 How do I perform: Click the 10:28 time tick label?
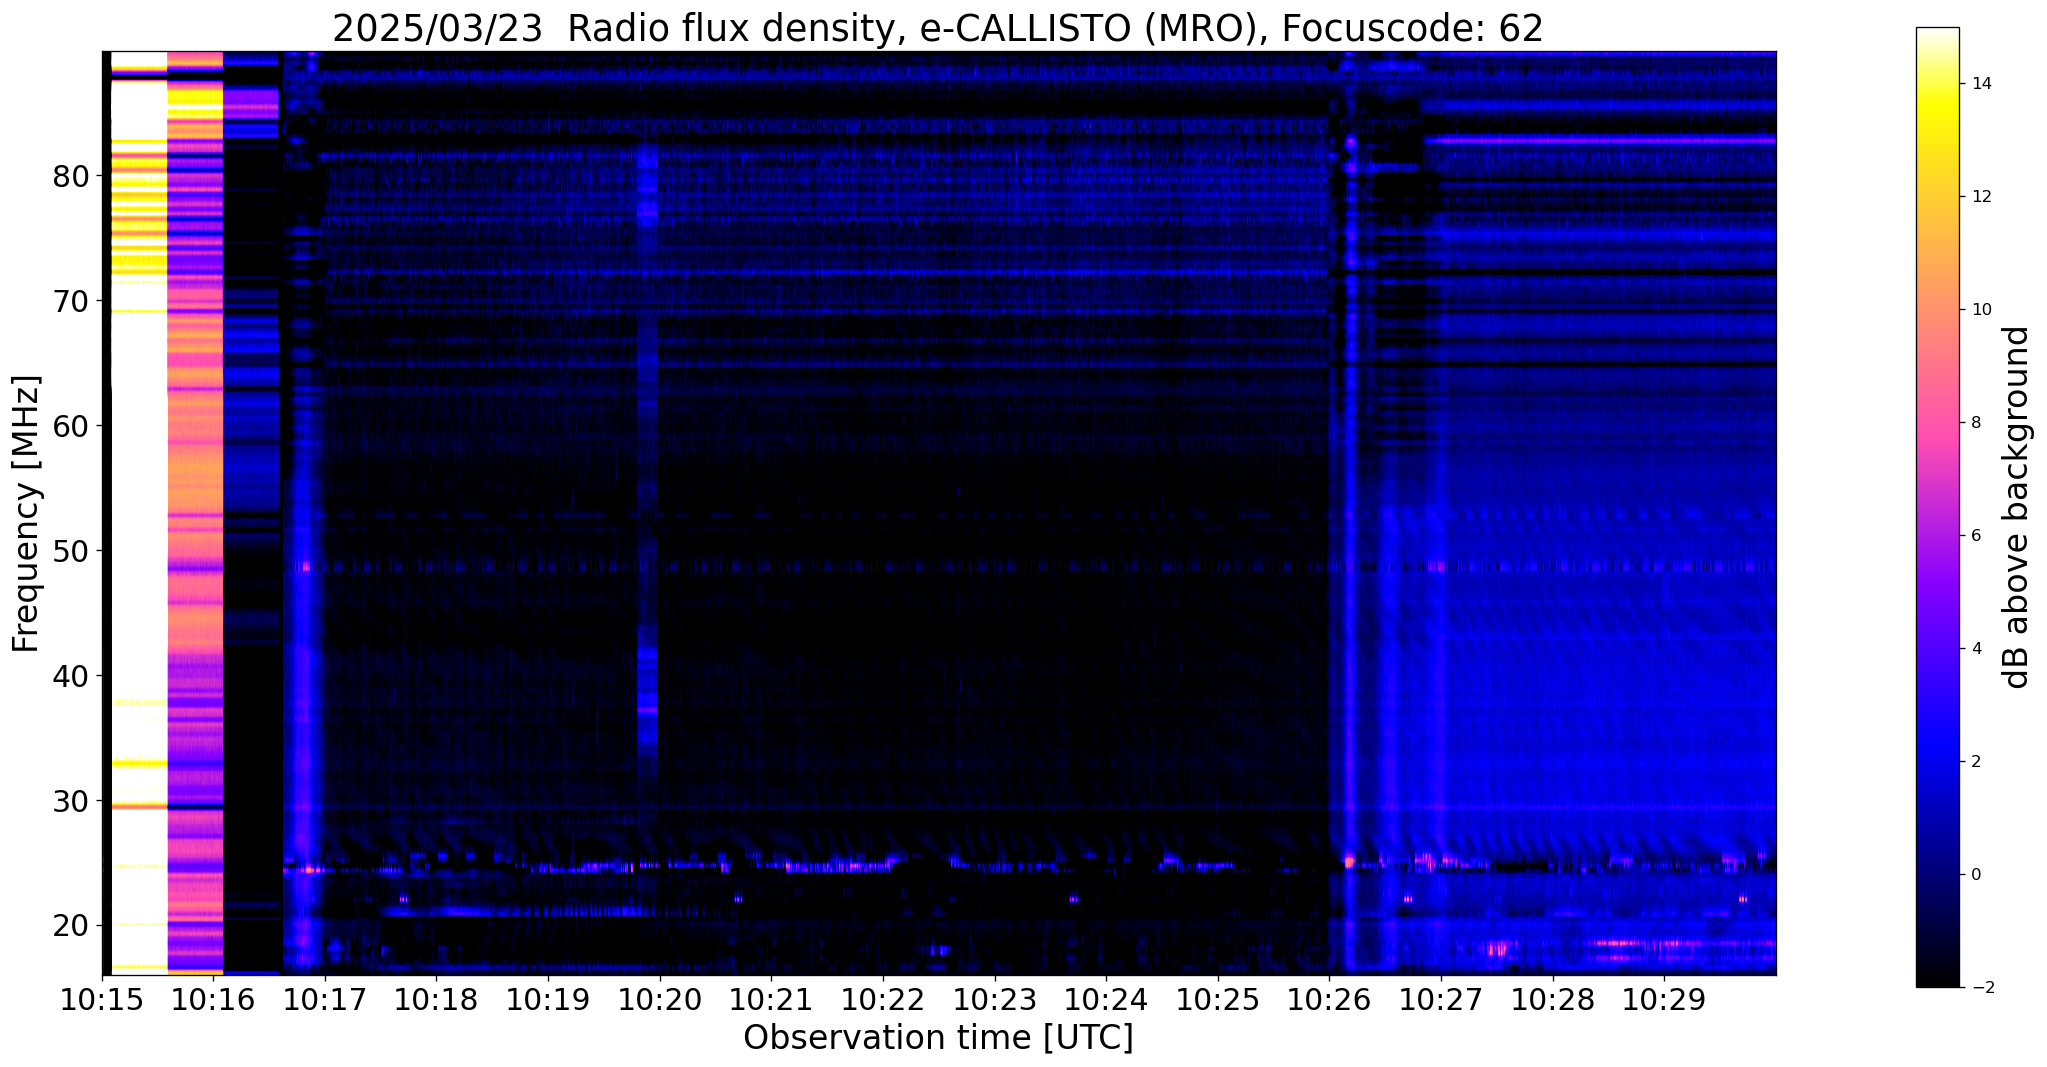pyautogui.click(x=1552, y=1000)
